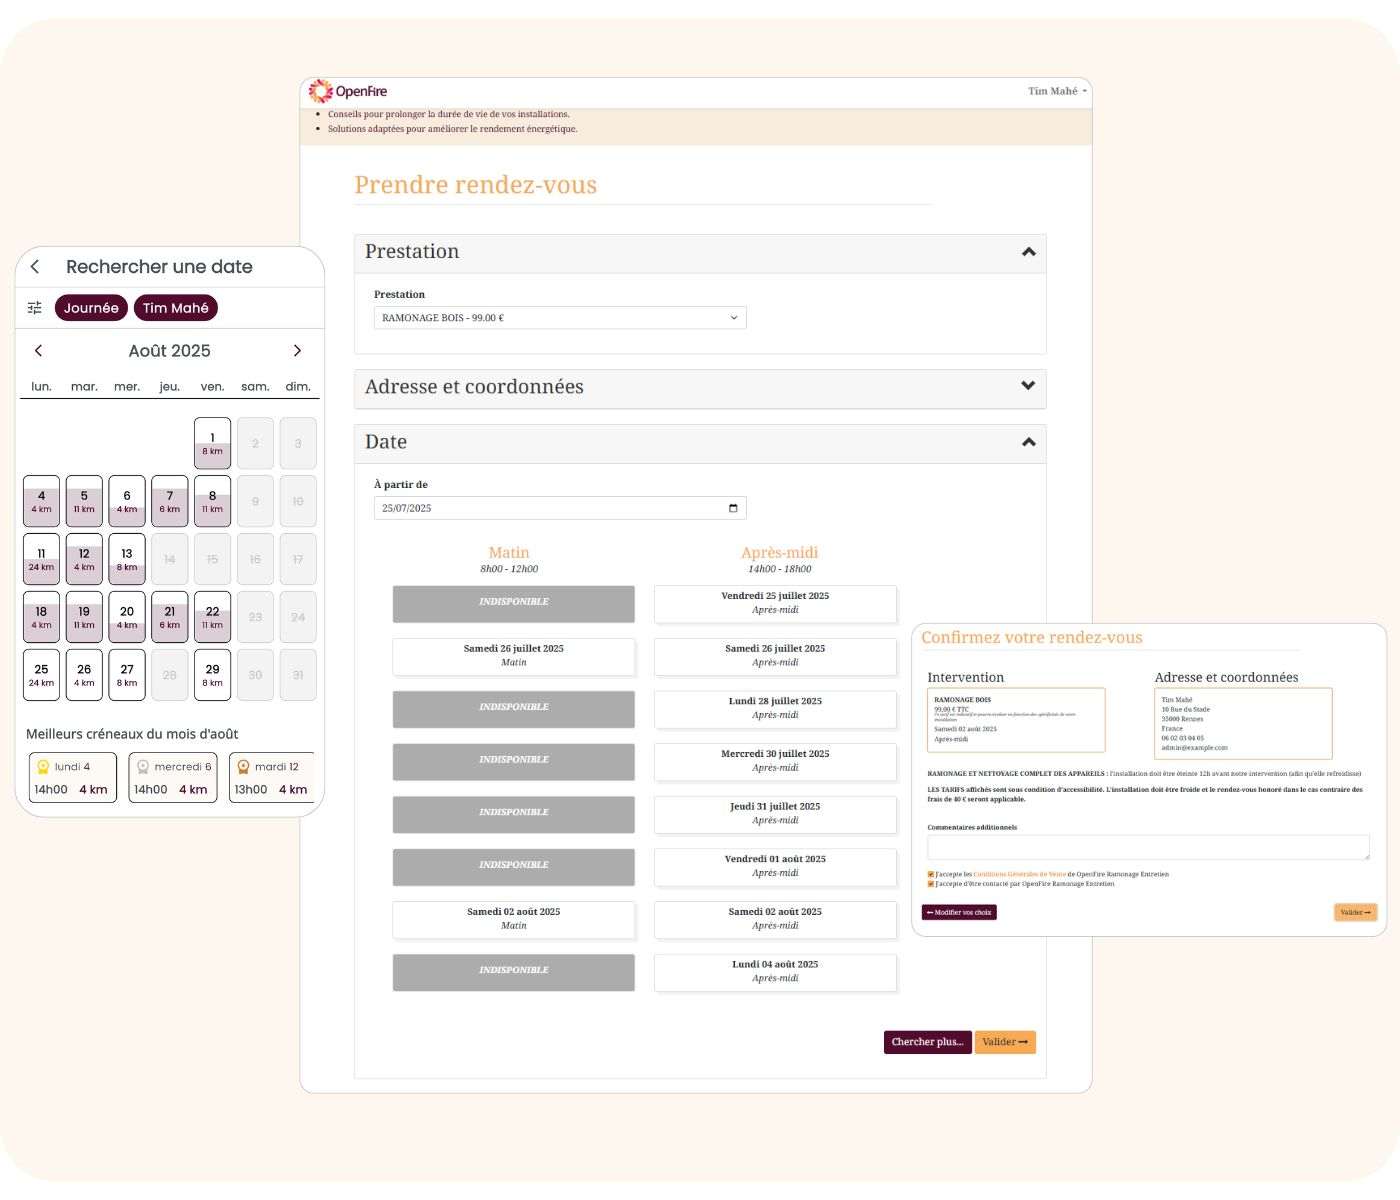1400x1200 pixels.
Task: Select August 20 in the calendar
Action: pyautogui.click(x=127, y=618)
